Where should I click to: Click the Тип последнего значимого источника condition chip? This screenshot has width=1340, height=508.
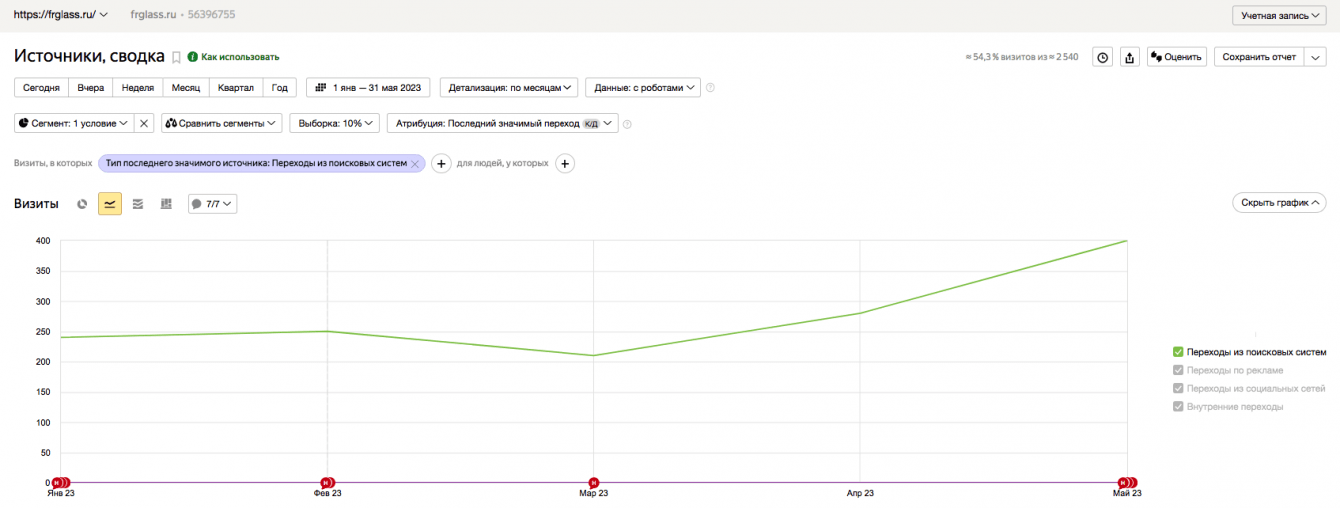point(256,163)
